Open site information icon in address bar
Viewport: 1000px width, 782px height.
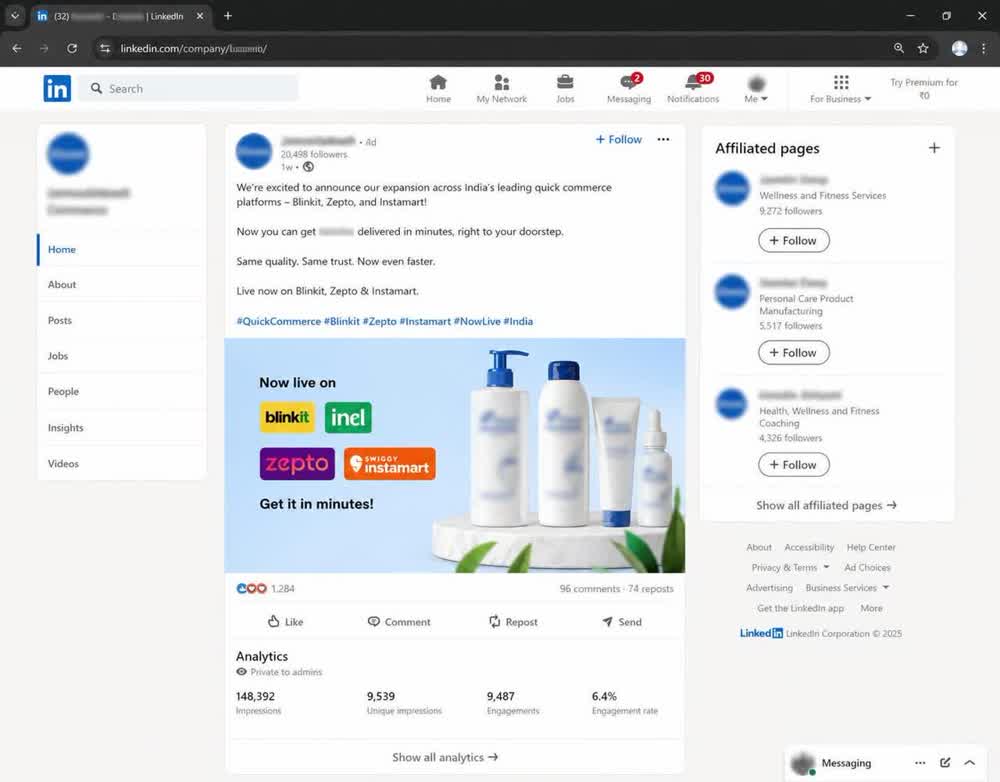coord(105,48)
